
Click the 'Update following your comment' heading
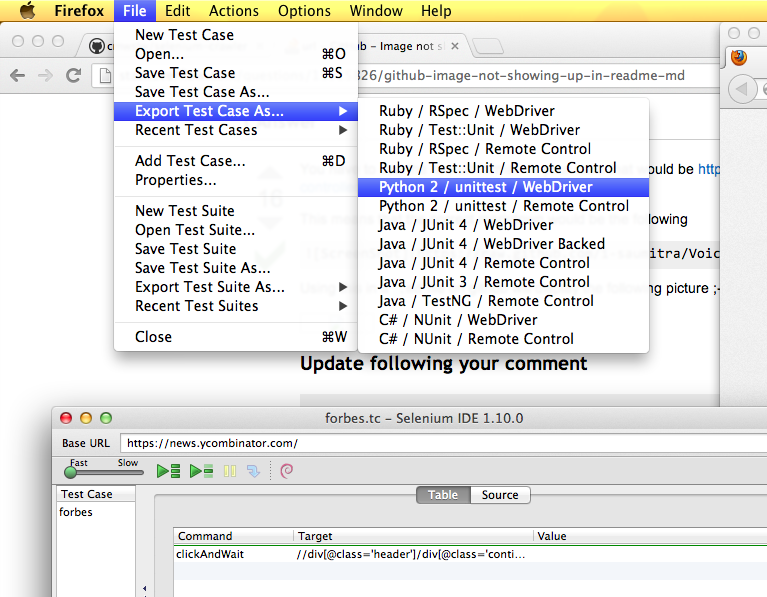pos(444,364)
